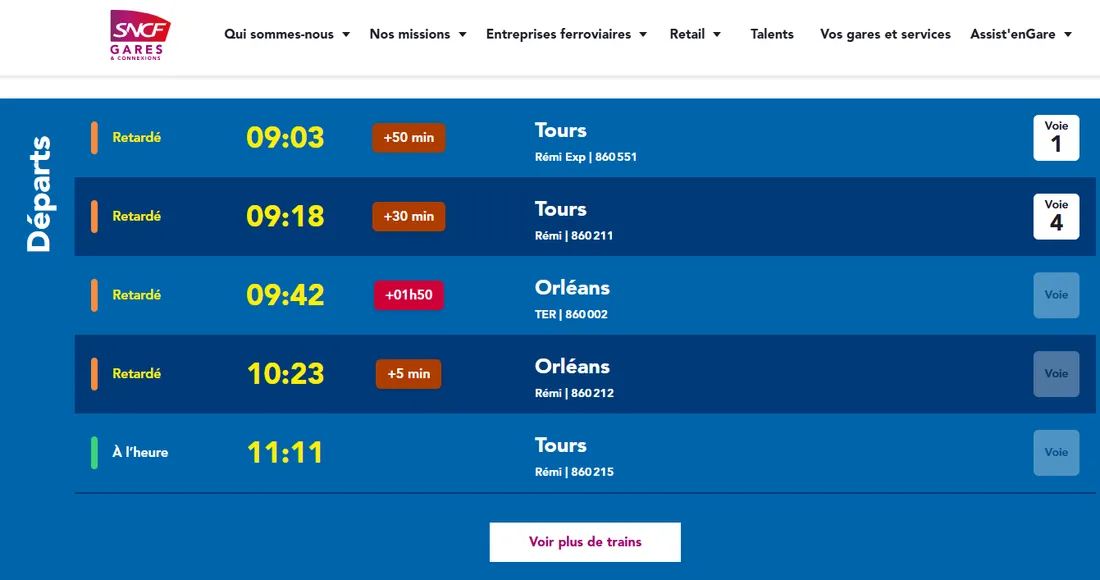Click the orange delay bar beside 09:03
The width and height of the screenshot is (1100, 580).
[x=94, y=138]
